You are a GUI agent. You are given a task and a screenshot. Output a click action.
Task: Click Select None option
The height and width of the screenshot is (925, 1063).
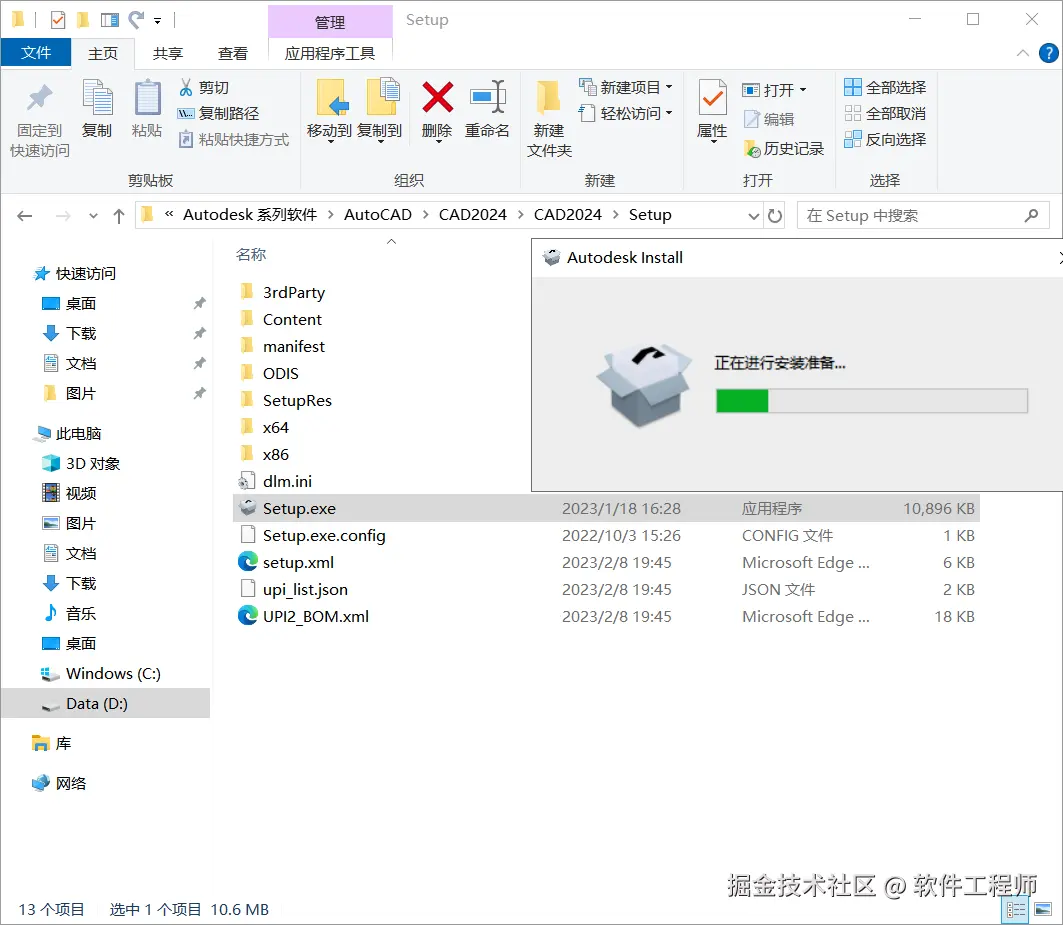tap(885, 113)
